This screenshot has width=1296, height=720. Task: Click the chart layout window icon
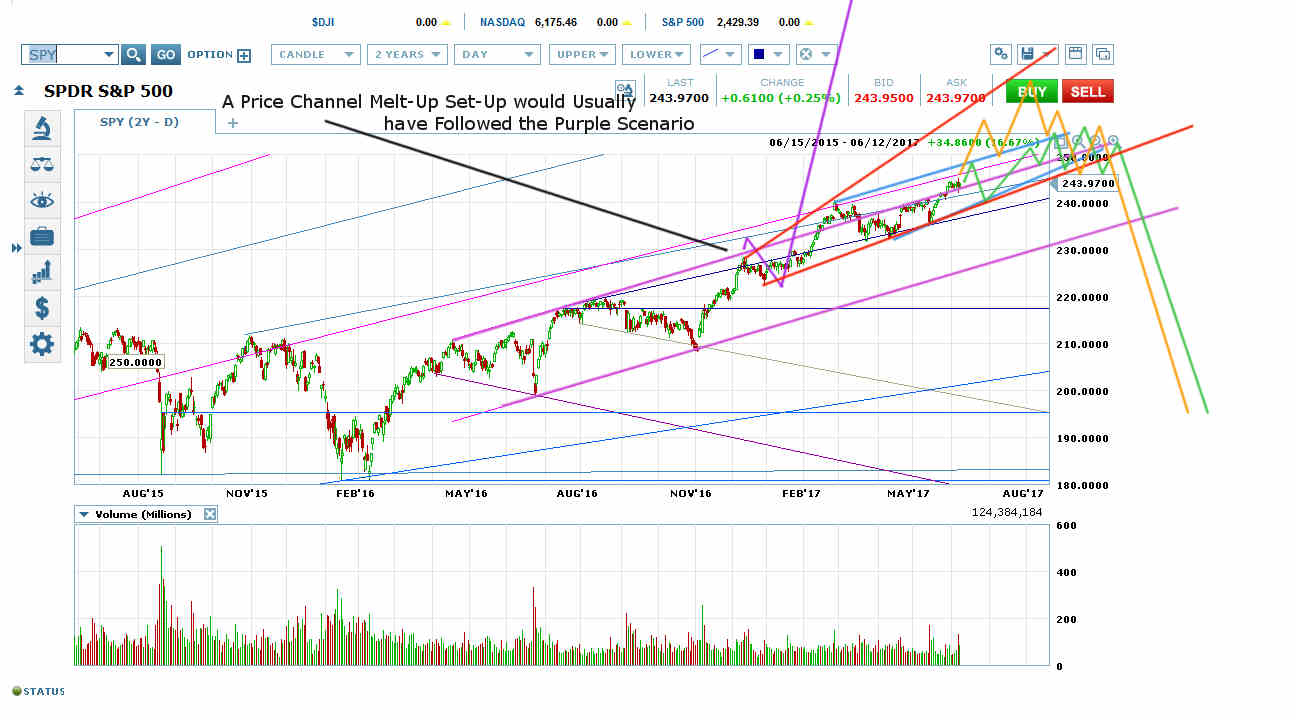1076,55
